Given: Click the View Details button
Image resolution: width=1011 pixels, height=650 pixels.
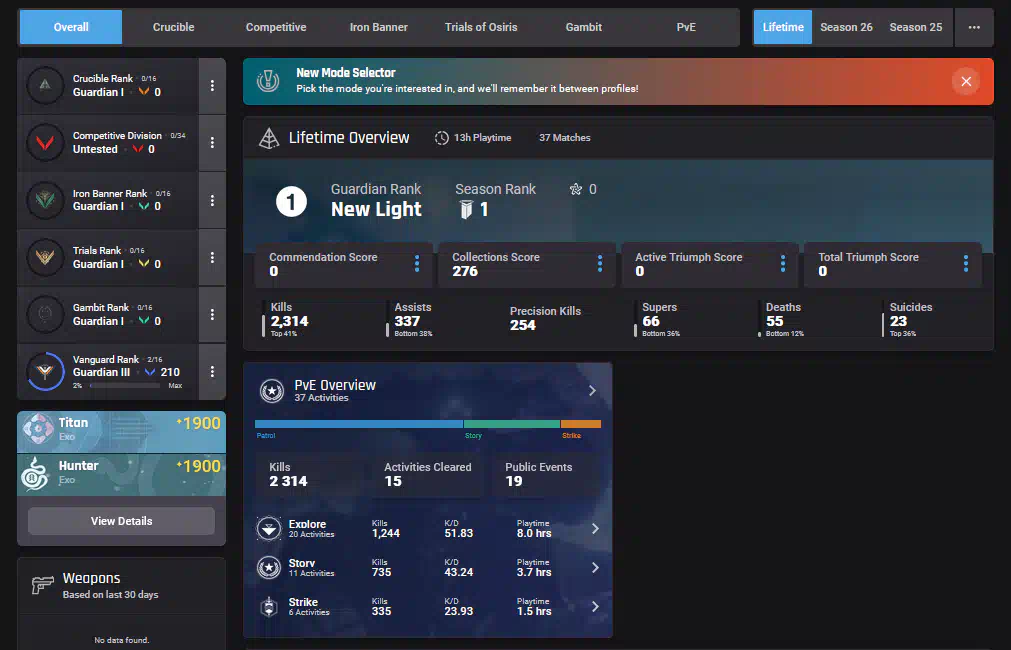Looking at the screenshot, I should pyautogui.click(x=121, y=521).
